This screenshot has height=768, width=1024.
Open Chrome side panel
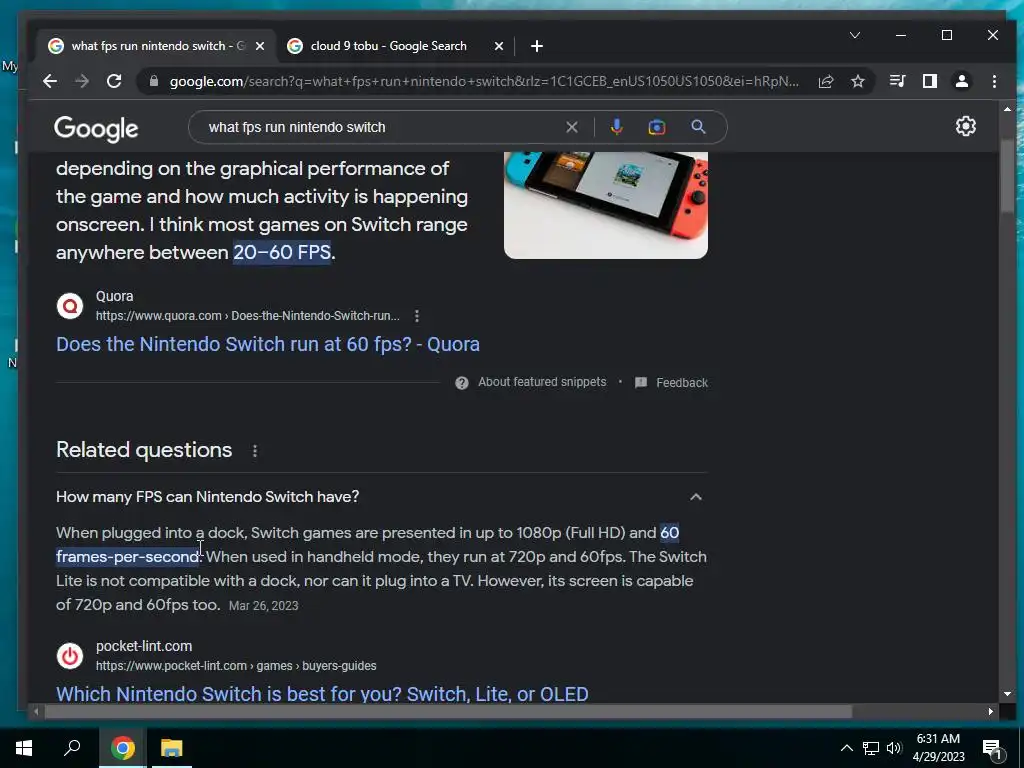coord(930,81)
